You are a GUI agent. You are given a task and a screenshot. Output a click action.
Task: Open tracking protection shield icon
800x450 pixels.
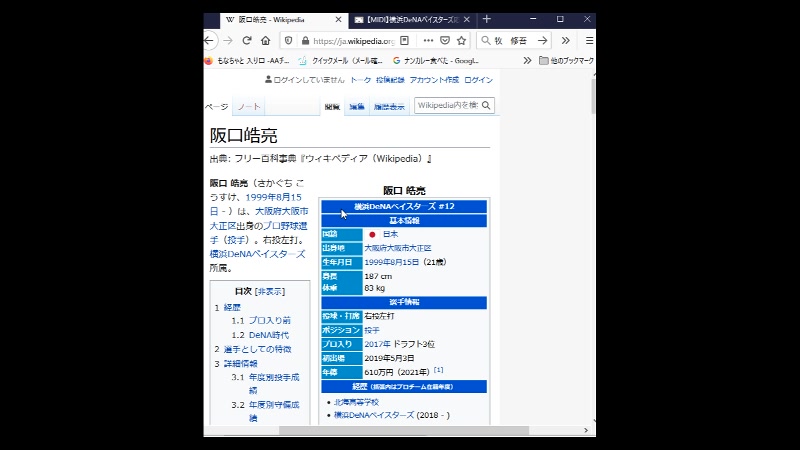pyautogui.click(x=289, y=40)
